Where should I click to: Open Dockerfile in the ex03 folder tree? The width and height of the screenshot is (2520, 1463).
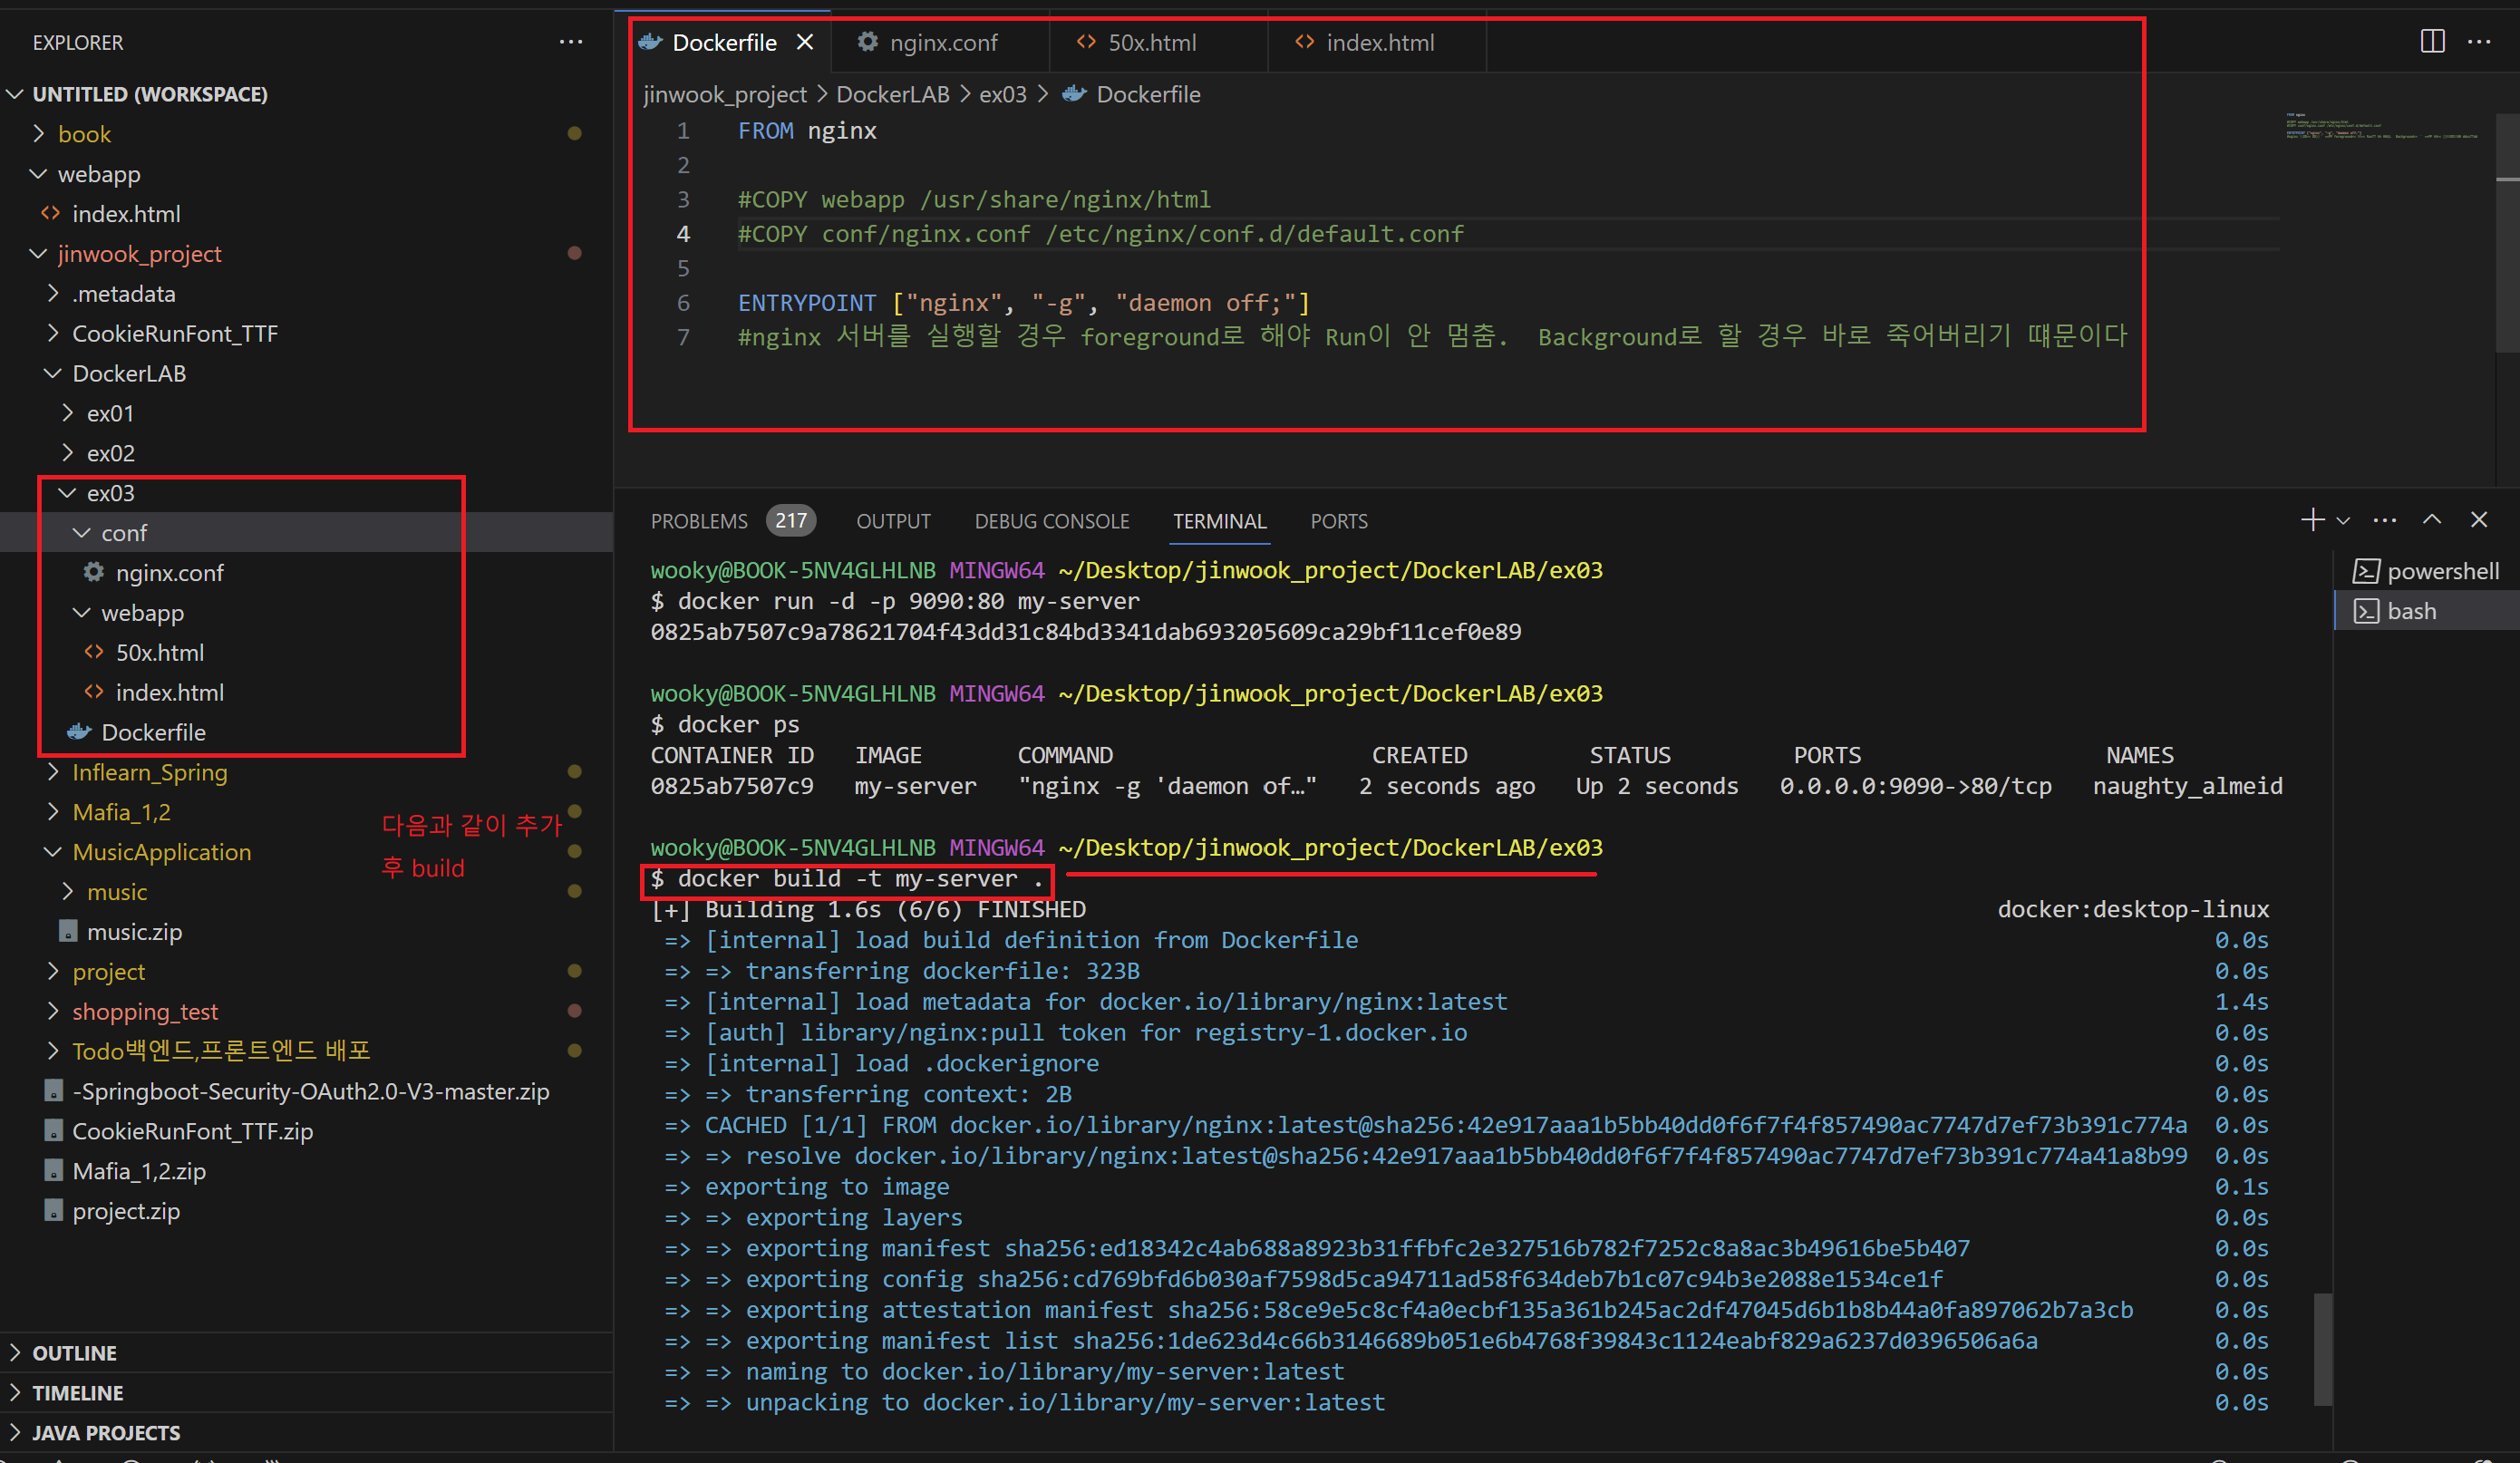point(153,732)
